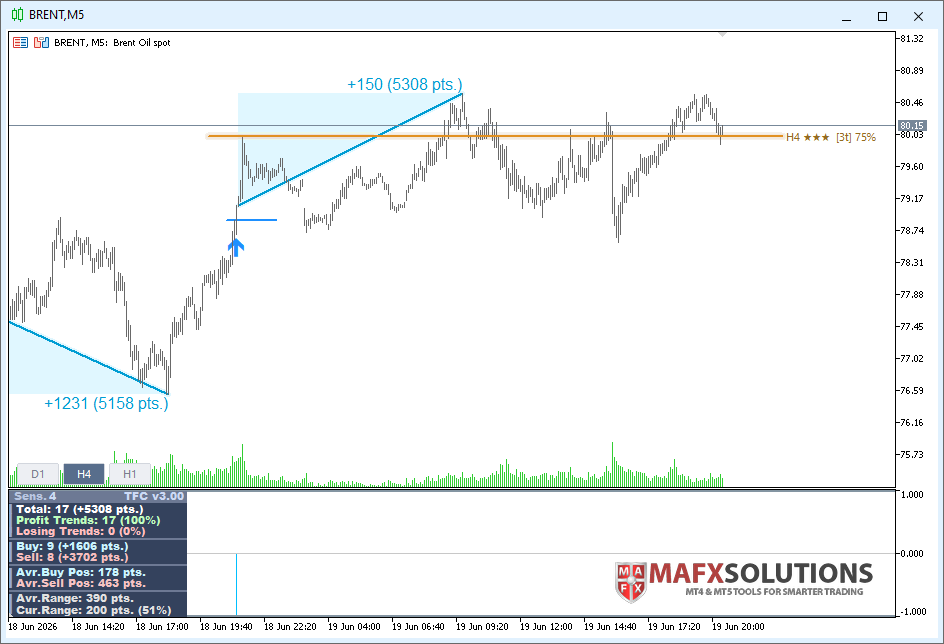The width and height of the screenshot is (944, 644).
Task: Click the Avr.Buy Pos: 178 pts. line
Action: click(x=81, y=572)
